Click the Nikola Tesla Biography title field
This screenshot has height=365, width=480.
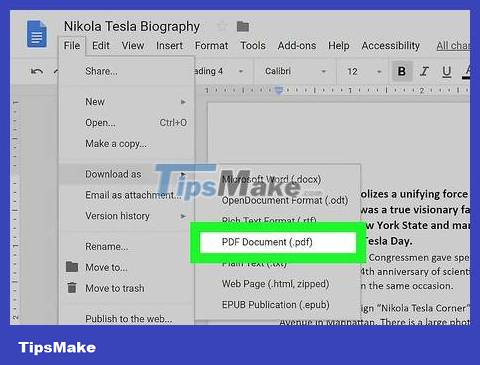tap(132, 26)
